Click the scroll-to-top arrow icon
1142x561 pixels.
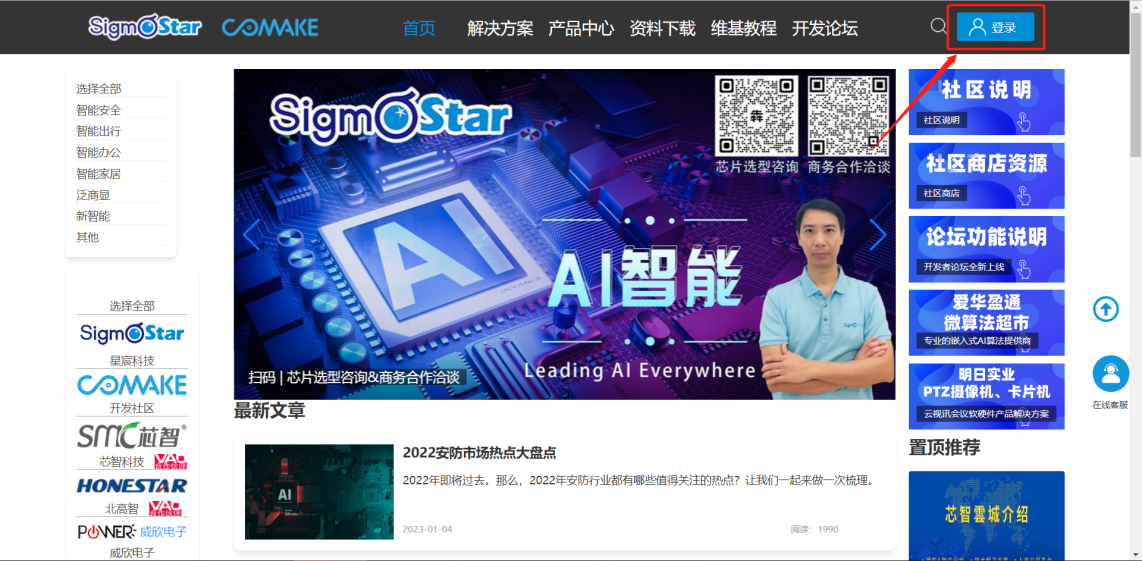coord(1106,310)
